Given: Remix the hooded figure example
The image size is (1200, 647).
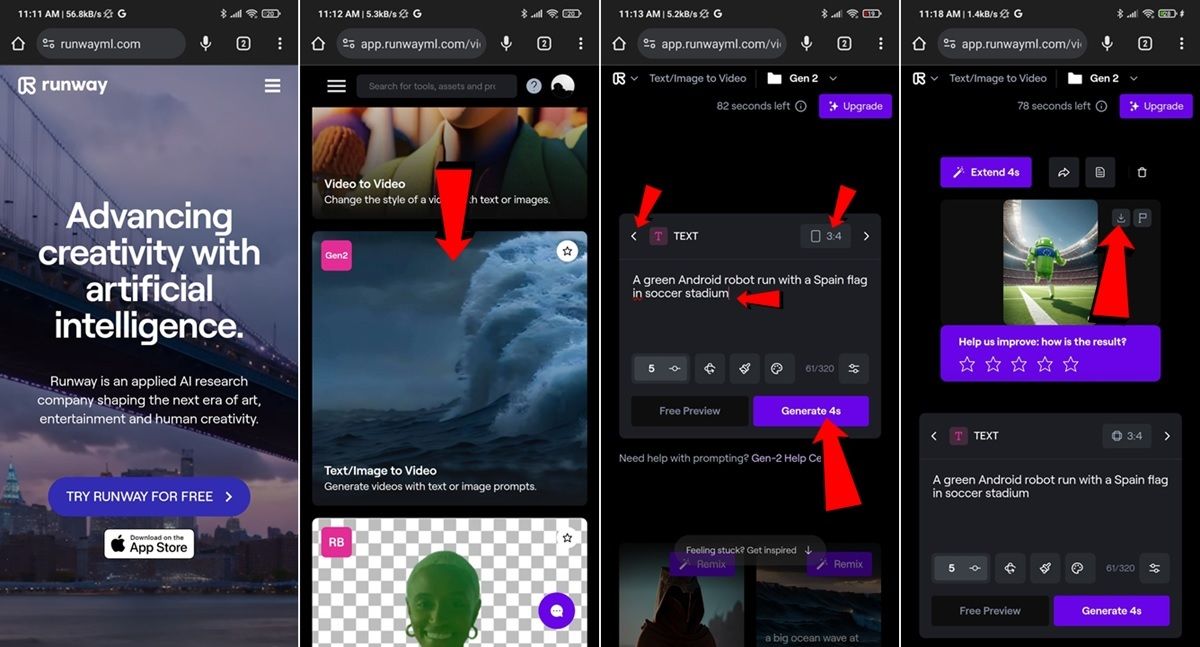Looking at the screenshot, I should click(x=702, y=564).
